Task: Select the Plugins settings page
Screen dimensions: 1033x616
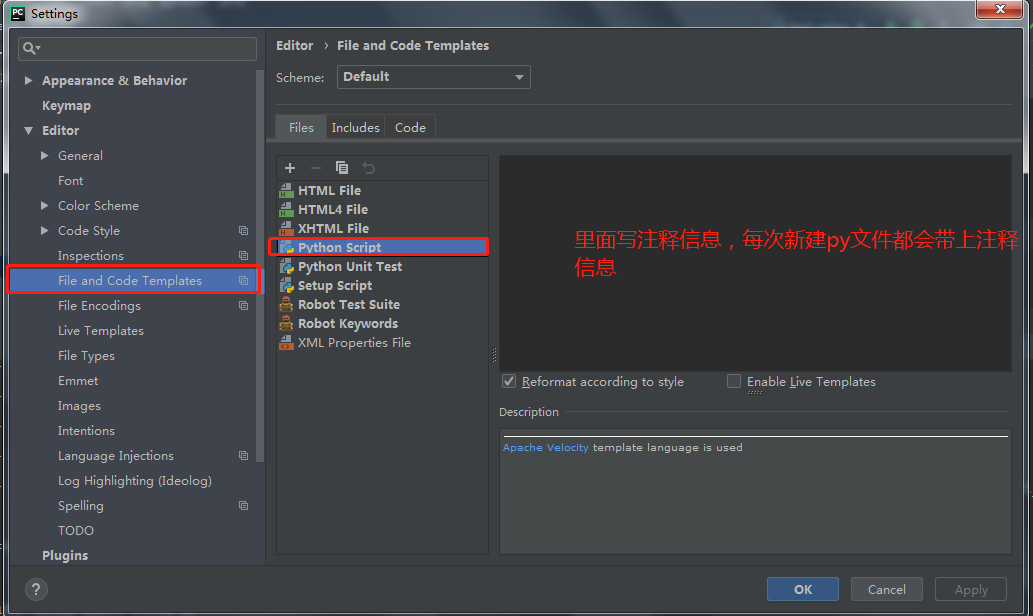Action: click(x=65, y=555)
